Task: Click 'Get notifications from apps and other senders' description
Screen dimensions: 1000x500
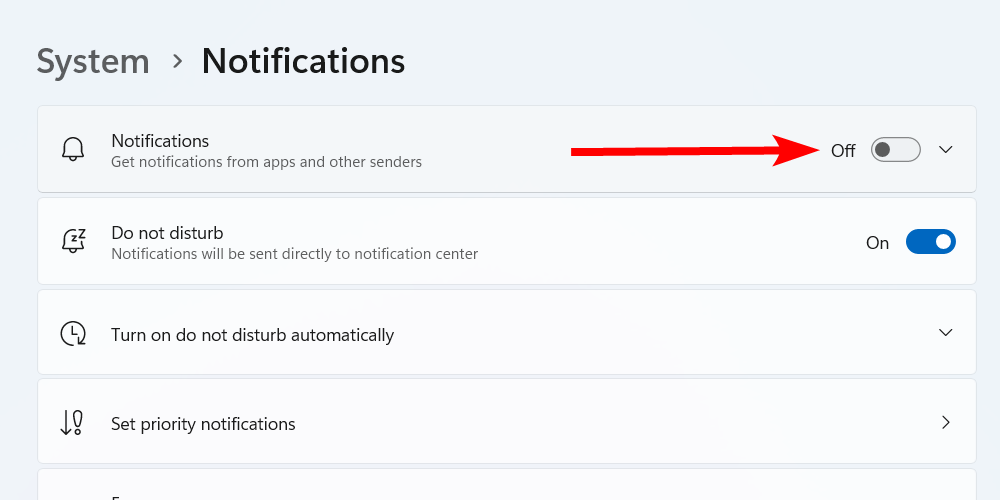Action: pyautogui.click(x=266, y=162)
